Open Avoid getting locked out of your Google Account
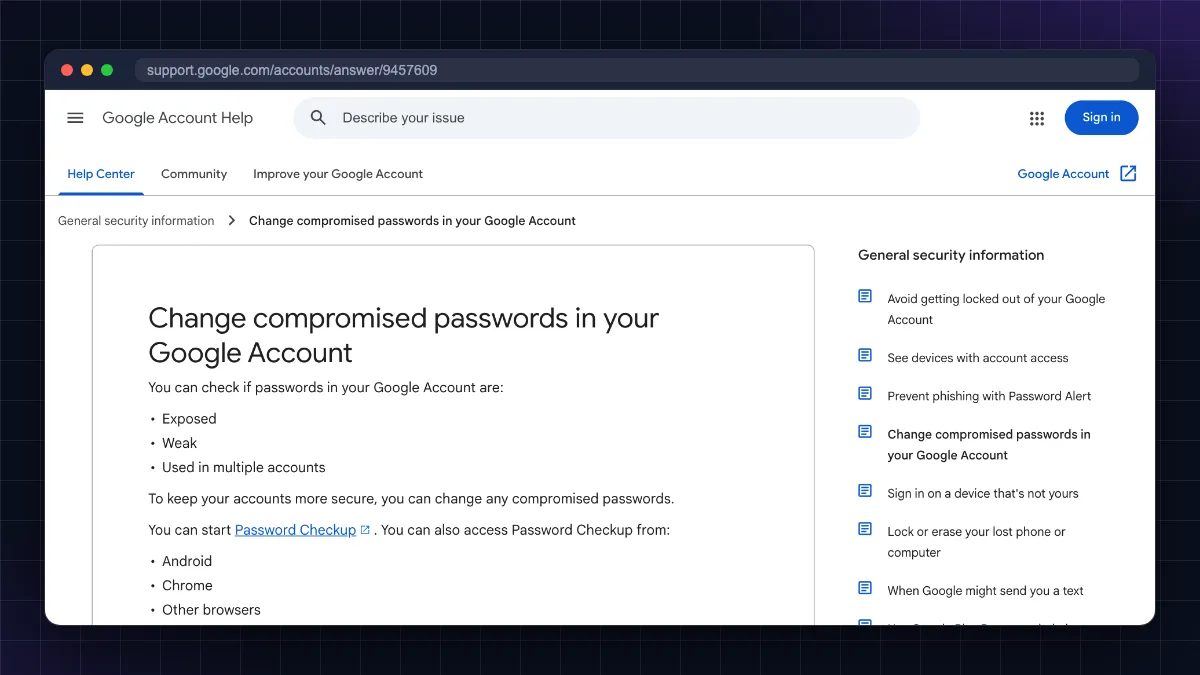1200x675 pixels. coord(996,309)
